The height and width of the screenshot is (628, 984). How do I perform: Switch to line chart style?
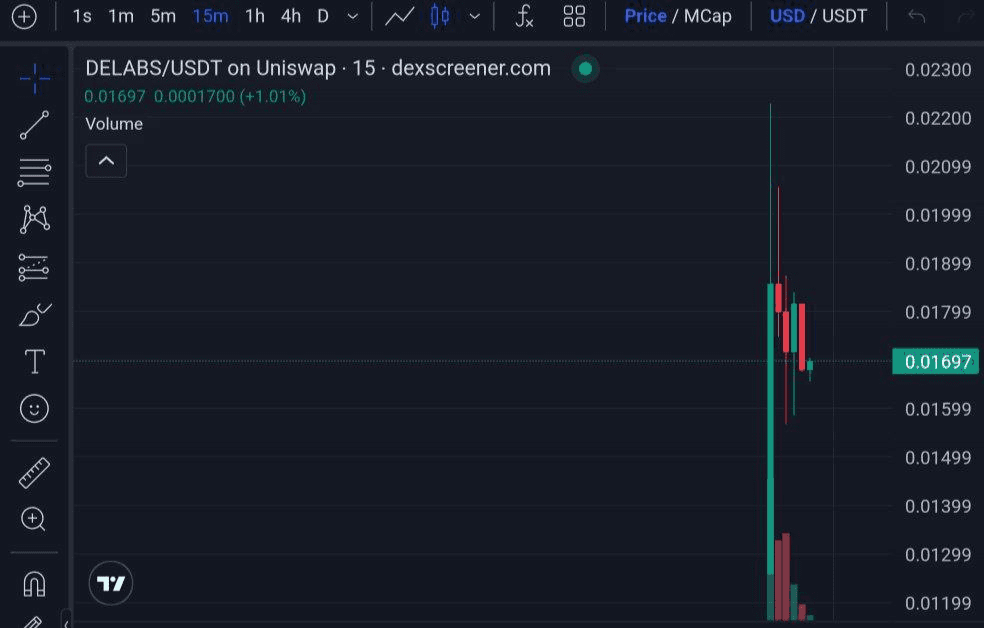[400, 16]
